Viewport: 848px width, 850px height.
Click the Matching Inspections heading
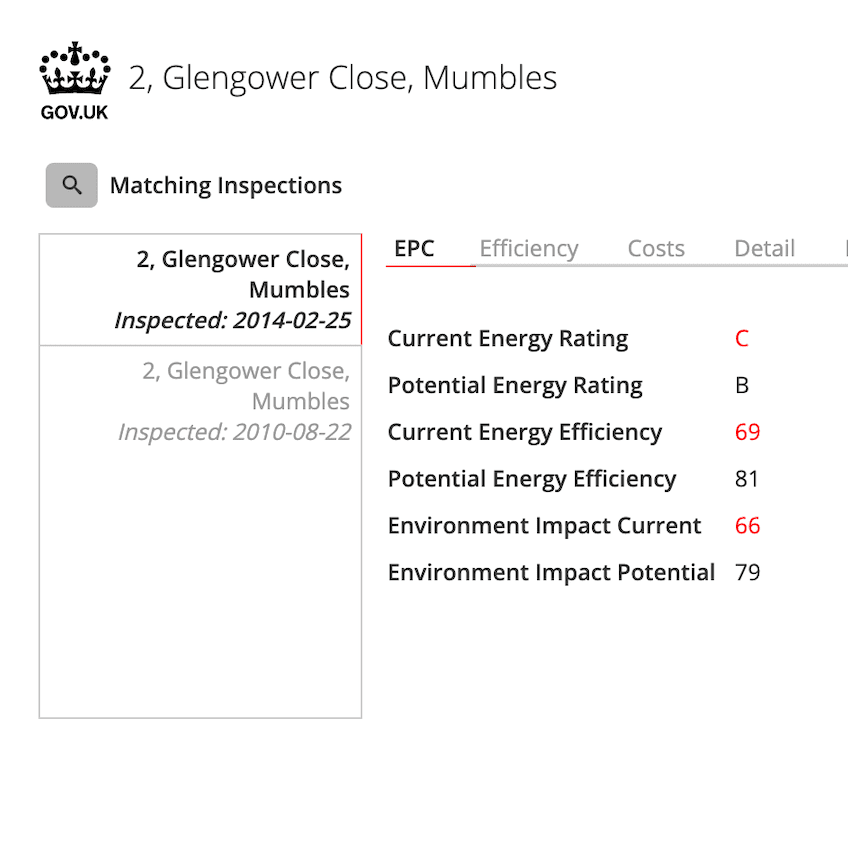226,186
